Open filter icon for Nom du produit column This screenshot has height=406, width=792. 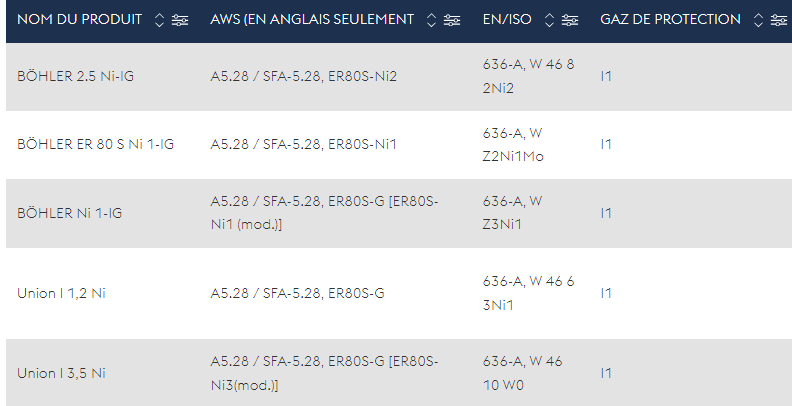pyautogui.click(x=180, y=20)
